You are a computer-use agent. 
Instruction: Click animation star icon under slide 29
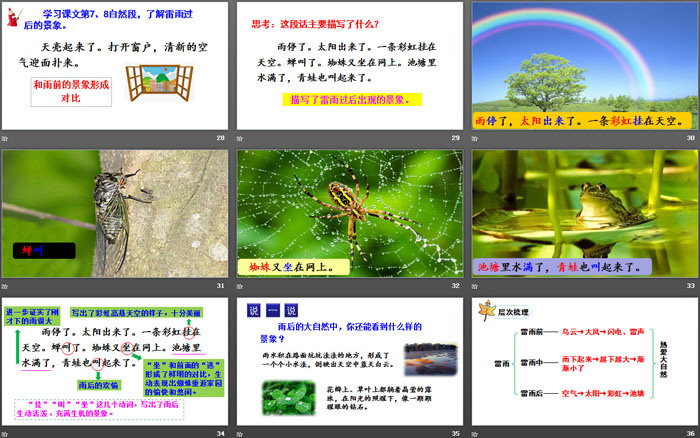240,138
